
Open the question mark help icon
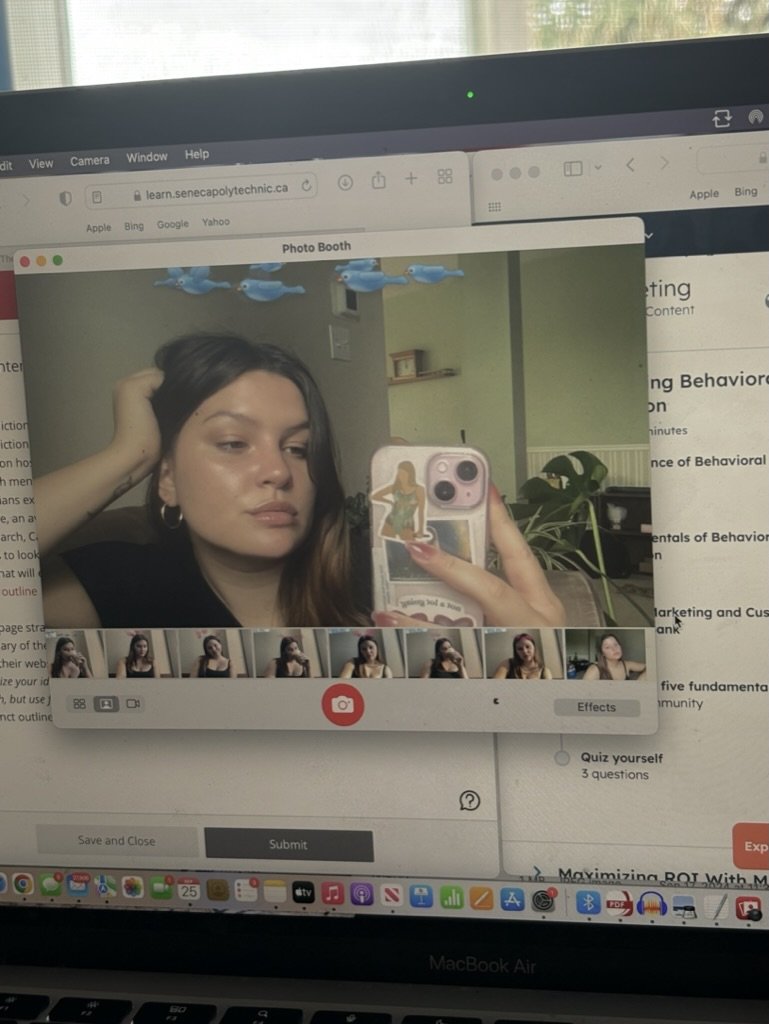coord(469,801)
